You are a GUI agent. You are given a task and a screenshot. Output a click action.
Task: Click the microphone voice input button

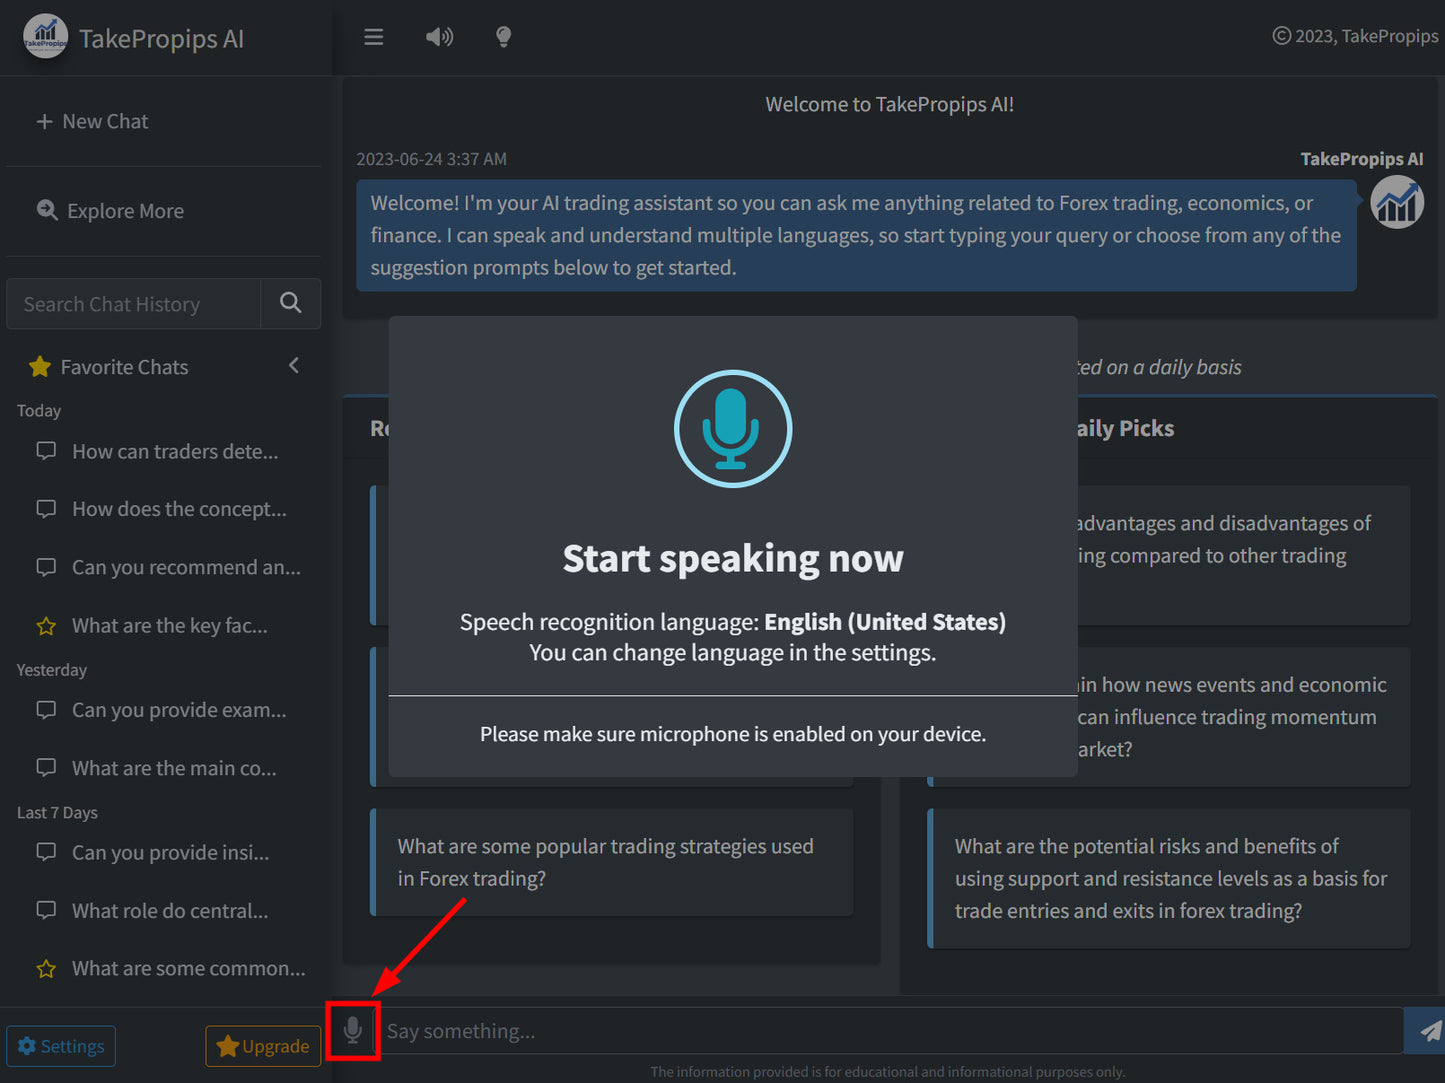pyautogui.click(x=353, y=1030)
